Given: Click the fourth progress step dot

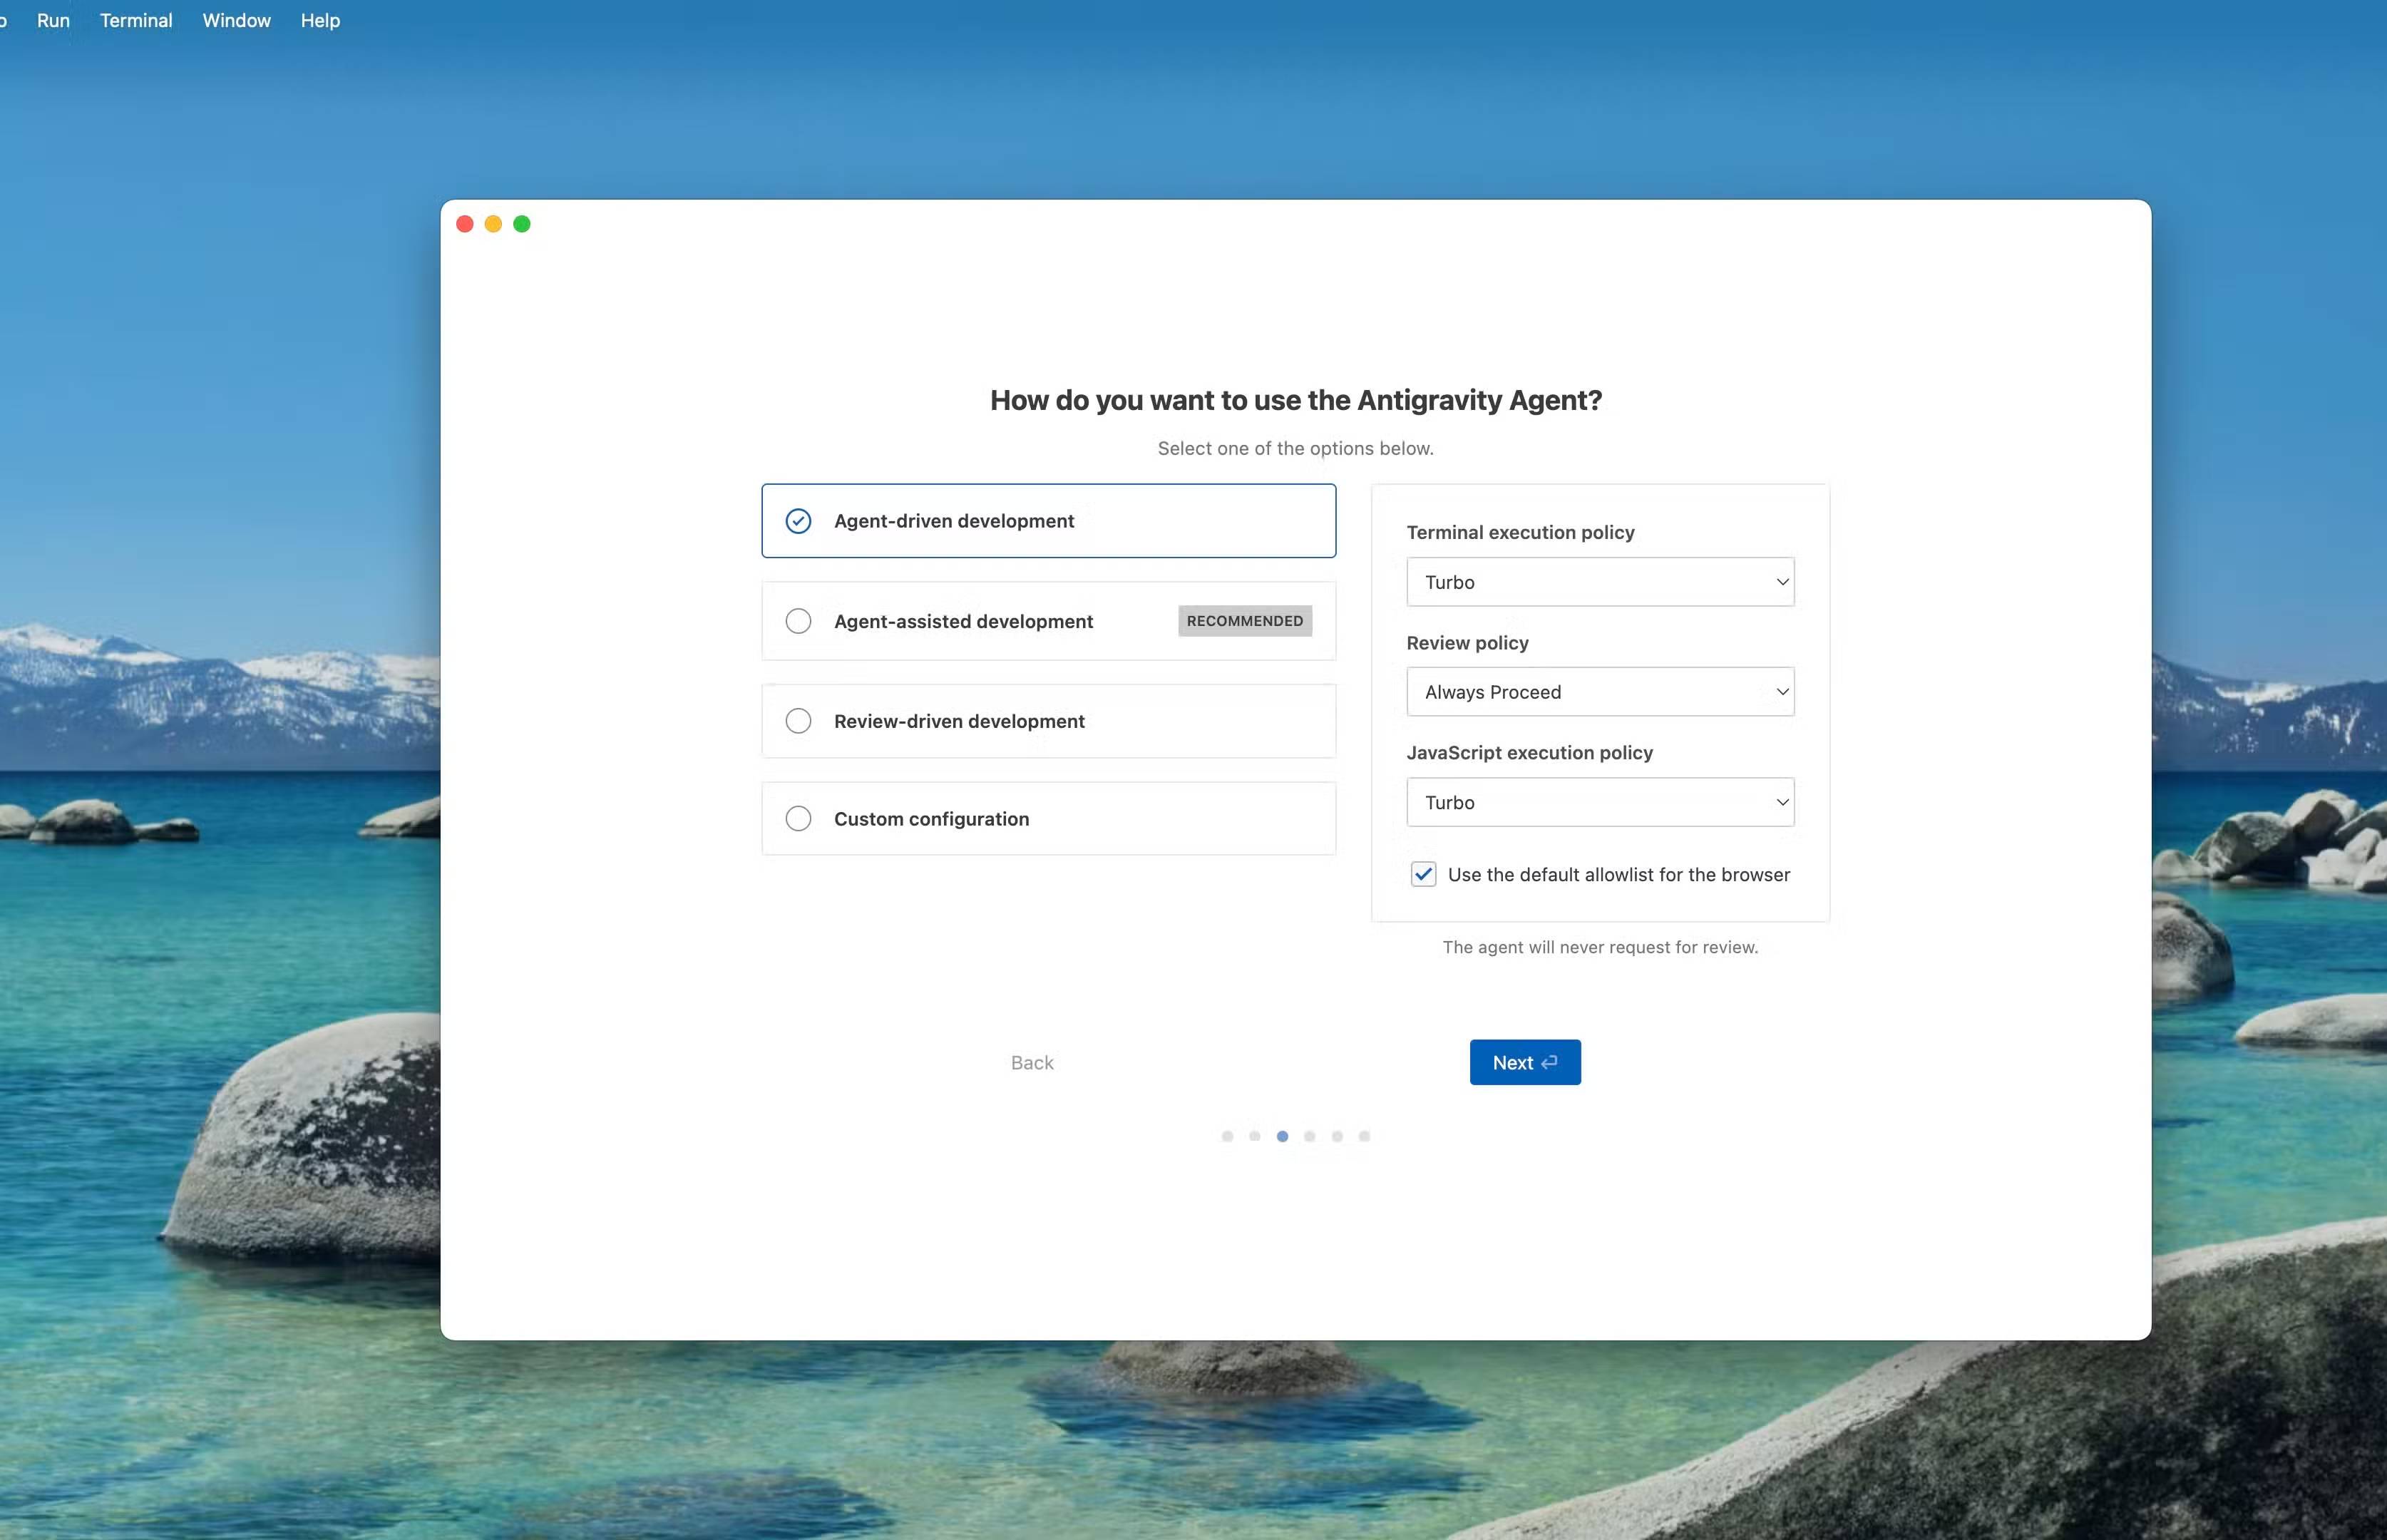Looking at the screenshot, I should tap(1309, 1136).
